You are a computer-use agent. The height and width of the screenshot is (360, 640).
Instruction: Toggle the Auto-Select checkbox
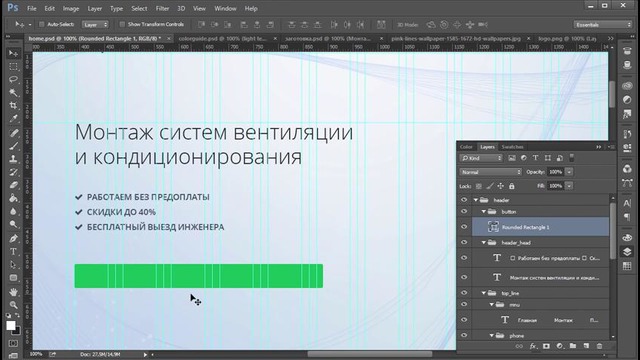coord(41,24)
